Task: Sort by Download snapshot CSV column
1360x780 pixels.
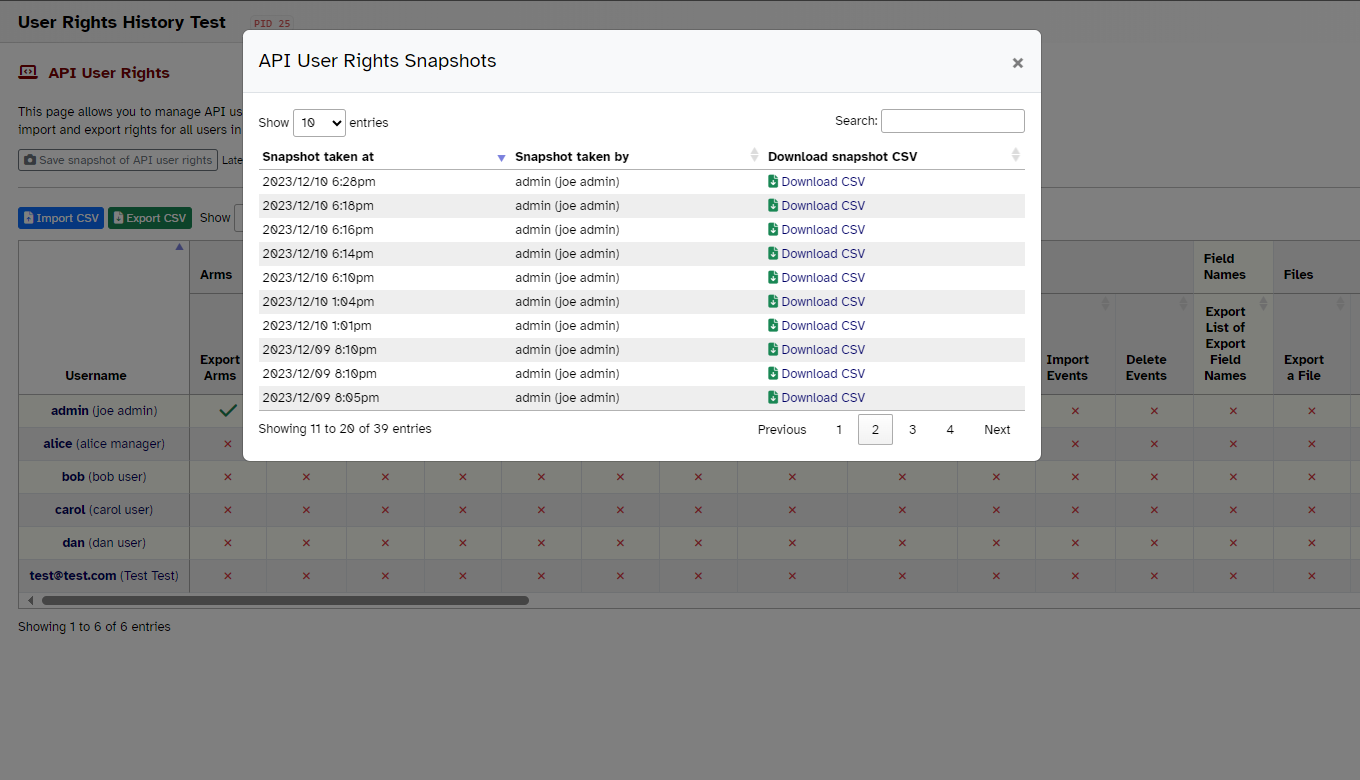Action: tap(894, 157)
